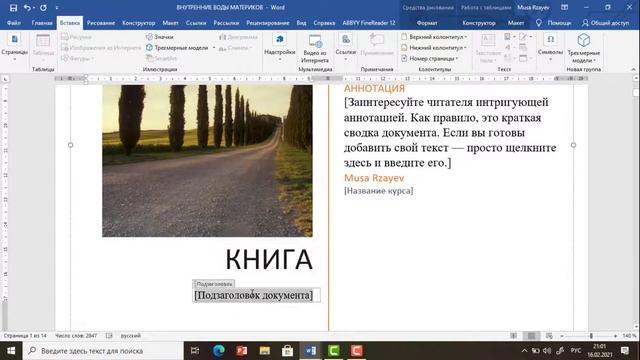Open Quick Access Toolbar customization arrow

tap(57, 8)
